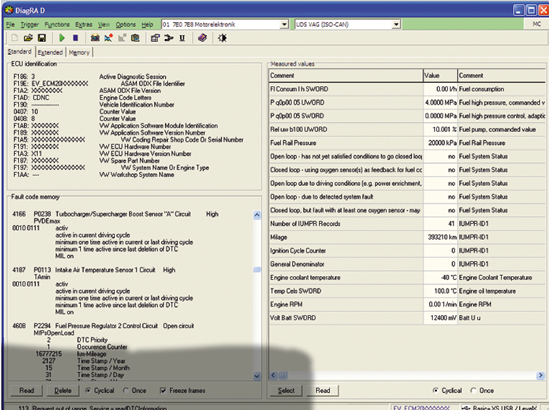Click the toolbar icon just right of the blue stop square
This screenshot has height=410, width=549.
click(95, 38)
